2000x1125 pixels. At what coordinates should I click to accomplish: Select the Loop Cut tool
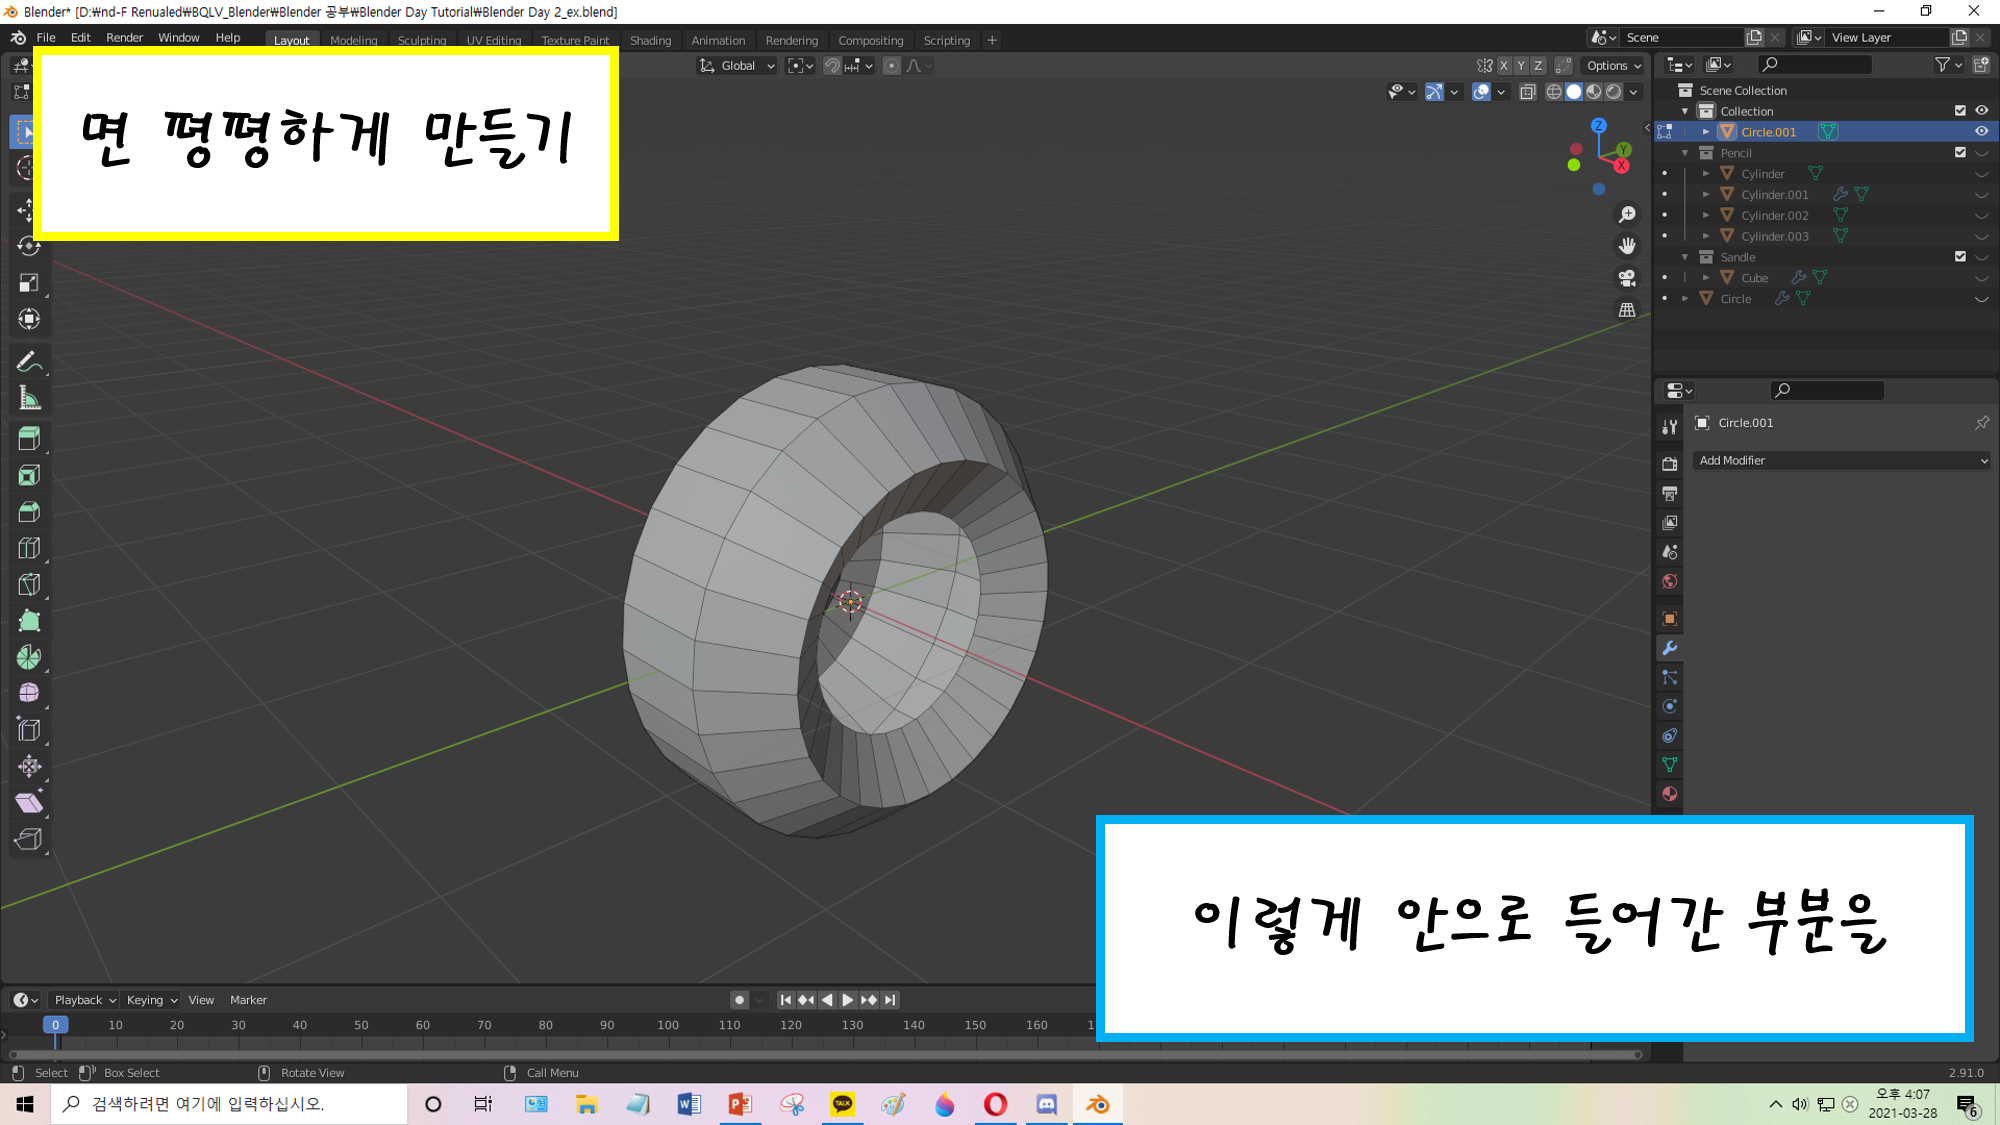[29, 548]
